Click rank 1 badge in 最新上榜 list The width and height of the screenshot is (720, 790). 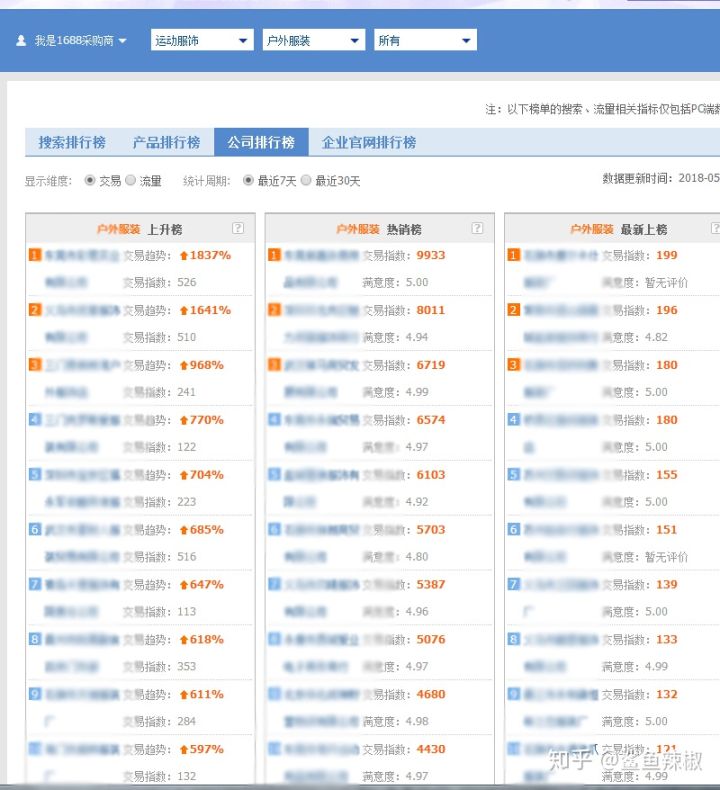[513, 255]
